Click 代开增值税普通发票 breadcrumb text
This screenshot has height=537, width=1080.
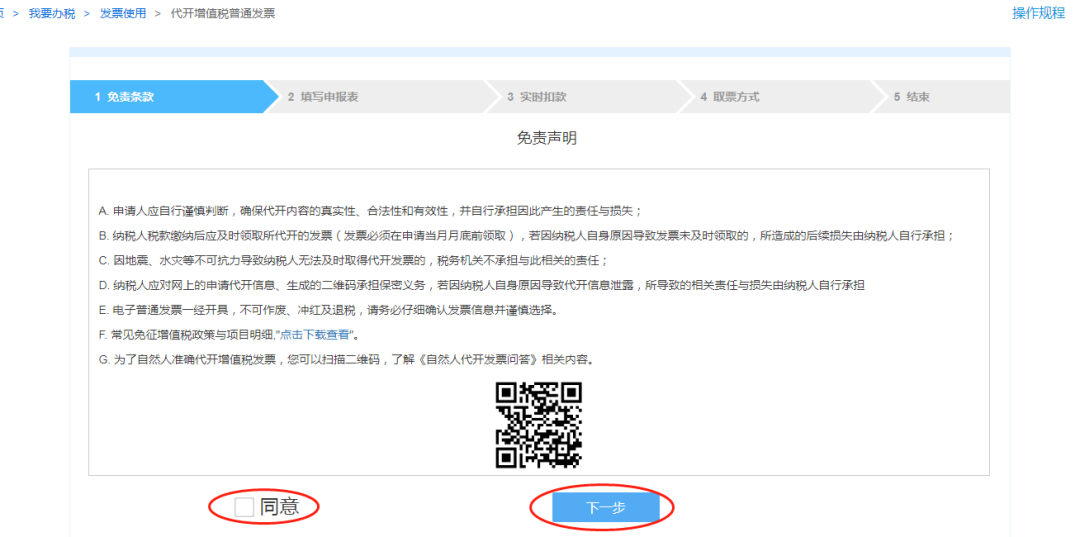click(x=222, y=14)
